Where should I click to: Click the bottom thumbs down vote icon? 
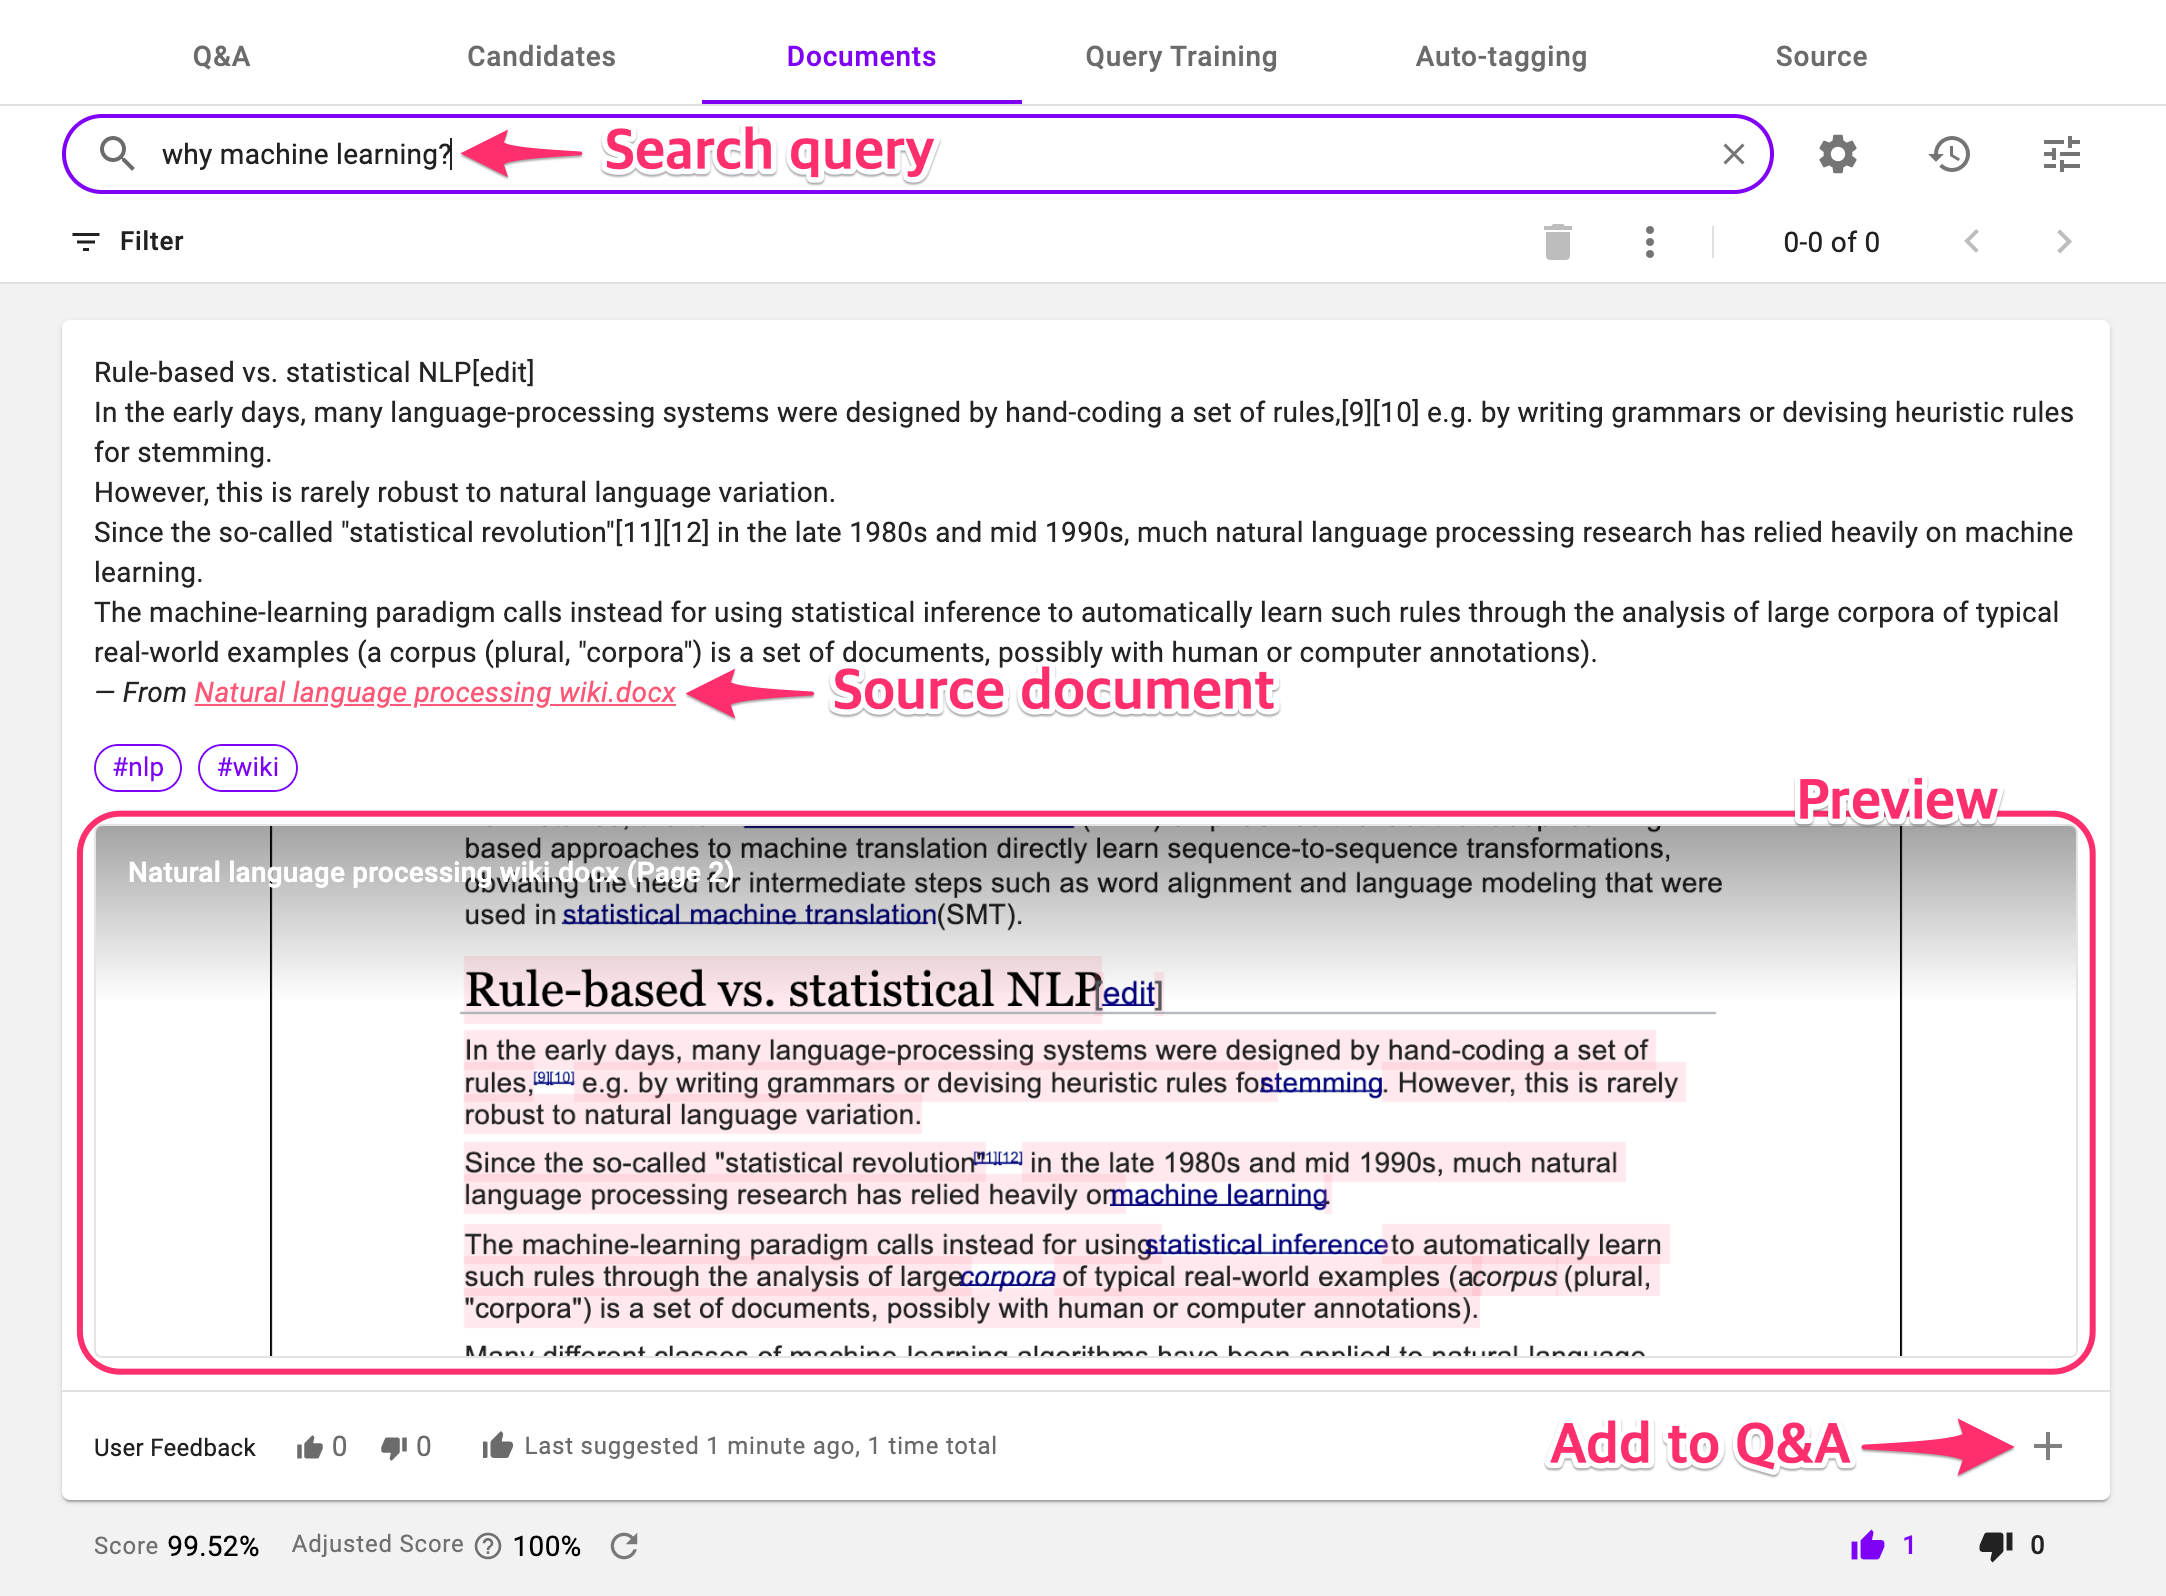[x=1995, y=1546]
